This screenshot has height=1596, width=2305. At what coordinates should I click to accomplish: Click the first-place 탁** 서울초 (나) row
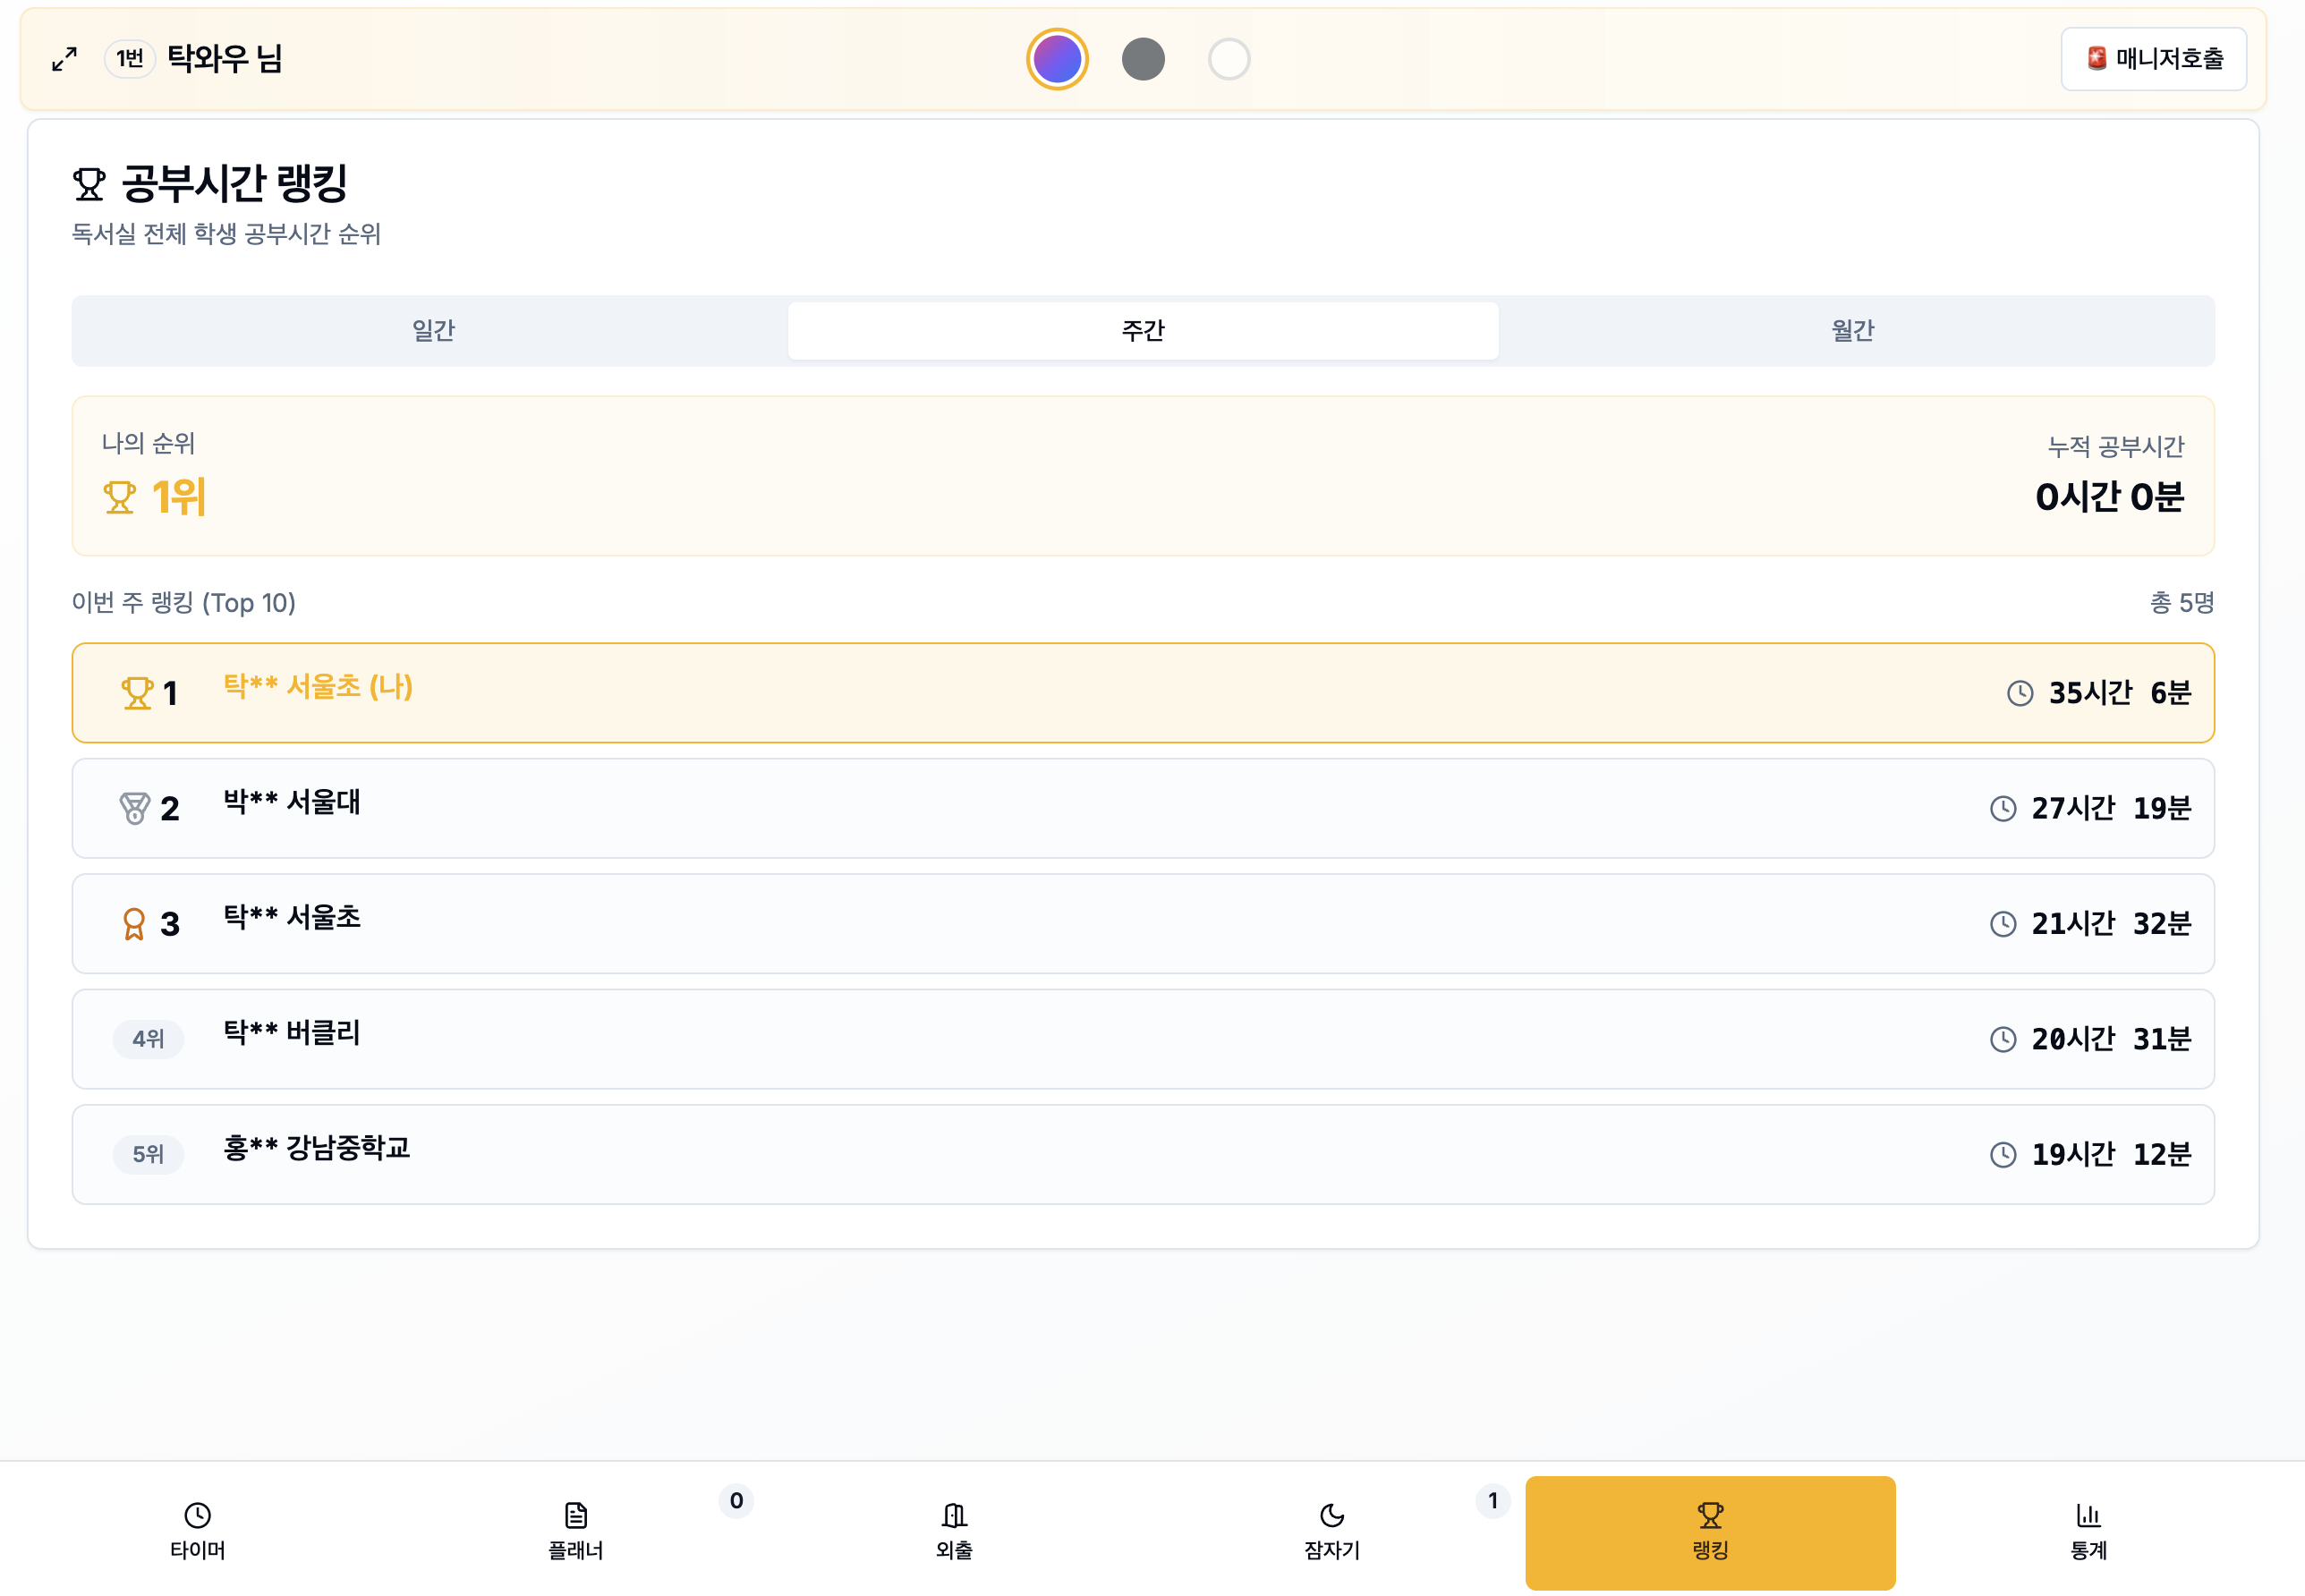tap(1143, 693)
